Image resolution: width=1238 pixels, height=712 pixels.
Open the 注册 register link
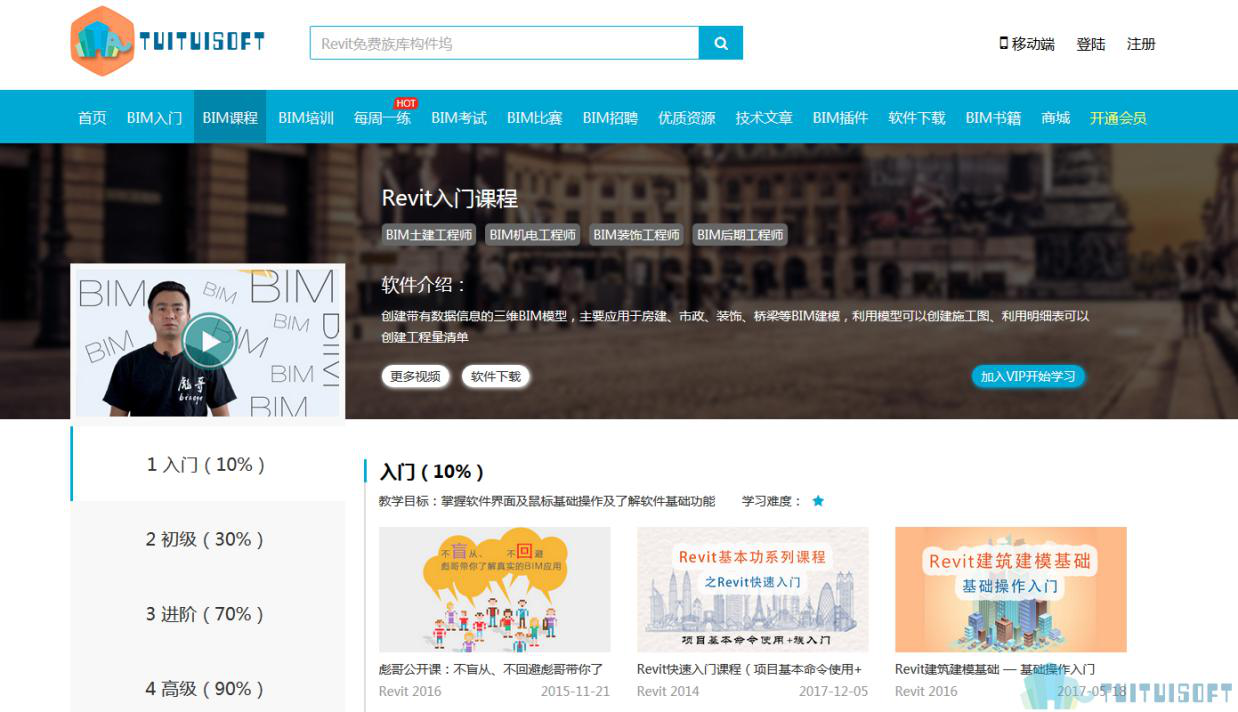coord(1141,44)
